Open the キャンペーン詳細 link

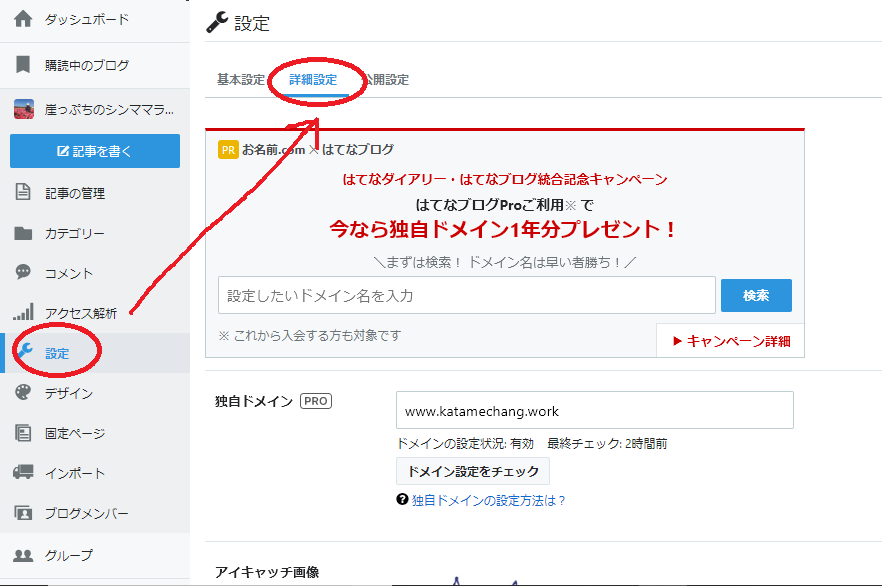(x=731, y=341)
